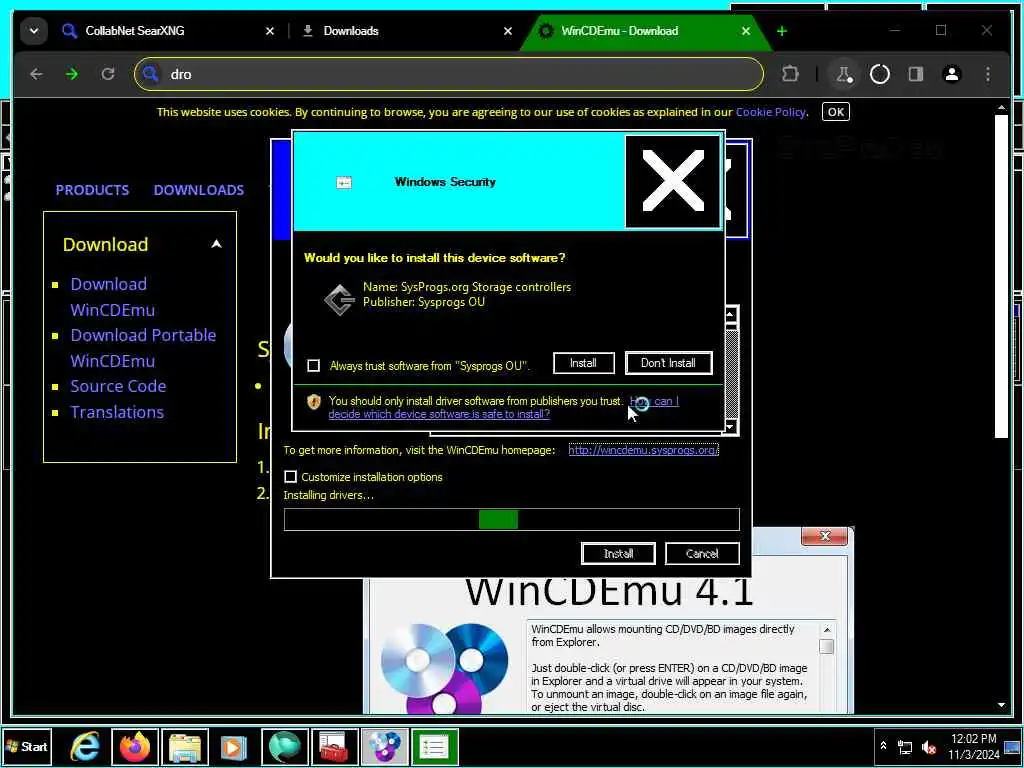1024x768 pixels.
Task: Launch Firefox from the taskbar
Action: [135, 746]
